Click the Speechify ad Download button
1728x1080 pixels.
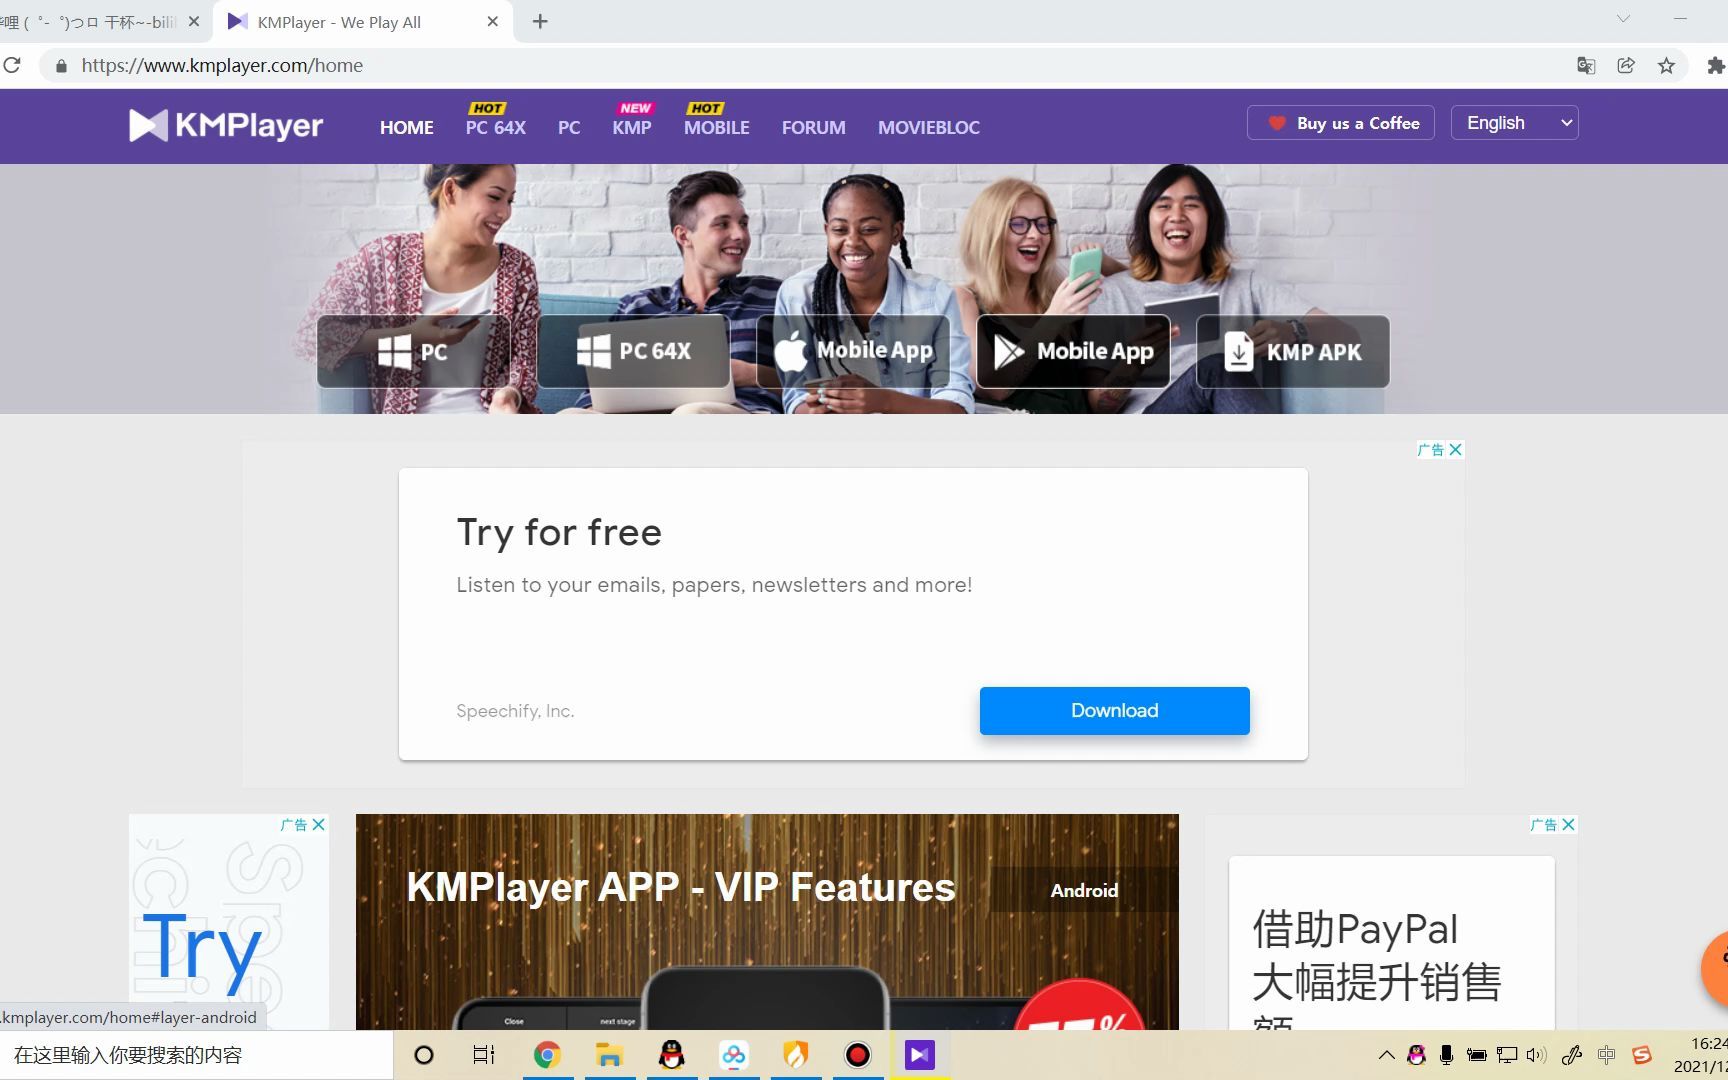pos(1114,710)
